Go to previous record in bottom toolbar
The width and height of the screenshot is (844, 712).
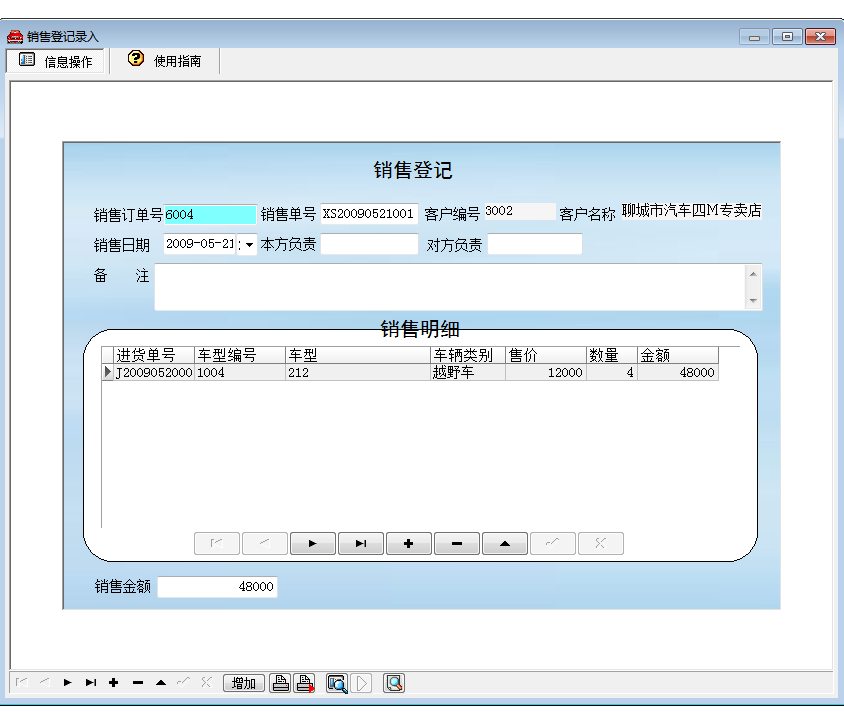click(x=45, y=682)
